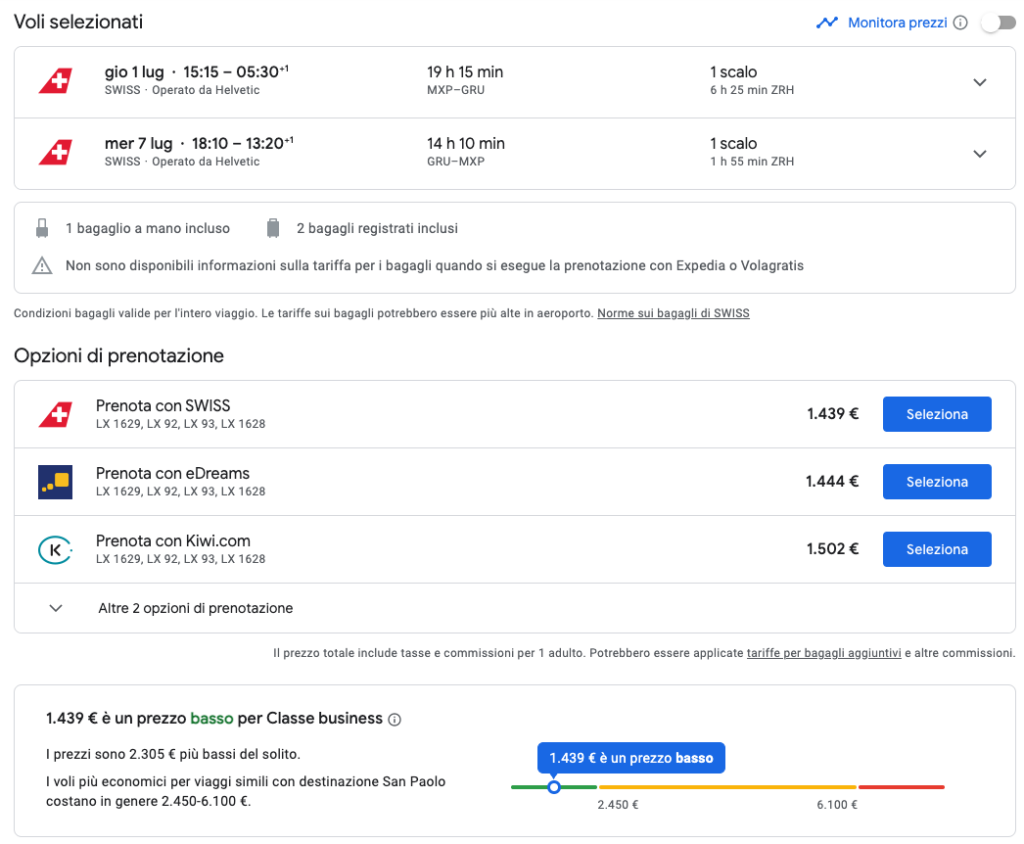
Task: Select booking with SWISS for 1.439 €
Action: click(x=937, y=414)
